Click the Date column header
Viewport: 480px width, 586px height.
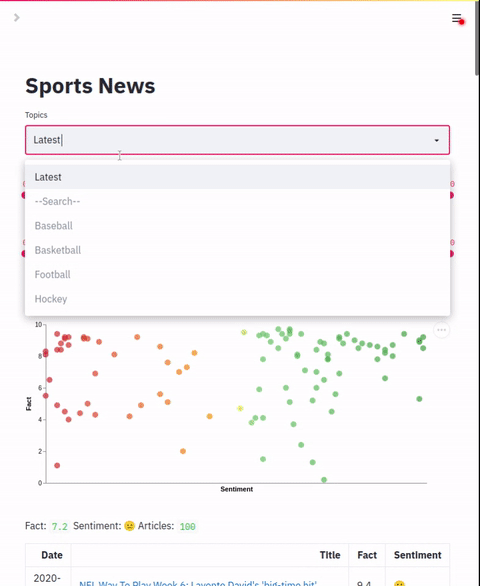52,555
